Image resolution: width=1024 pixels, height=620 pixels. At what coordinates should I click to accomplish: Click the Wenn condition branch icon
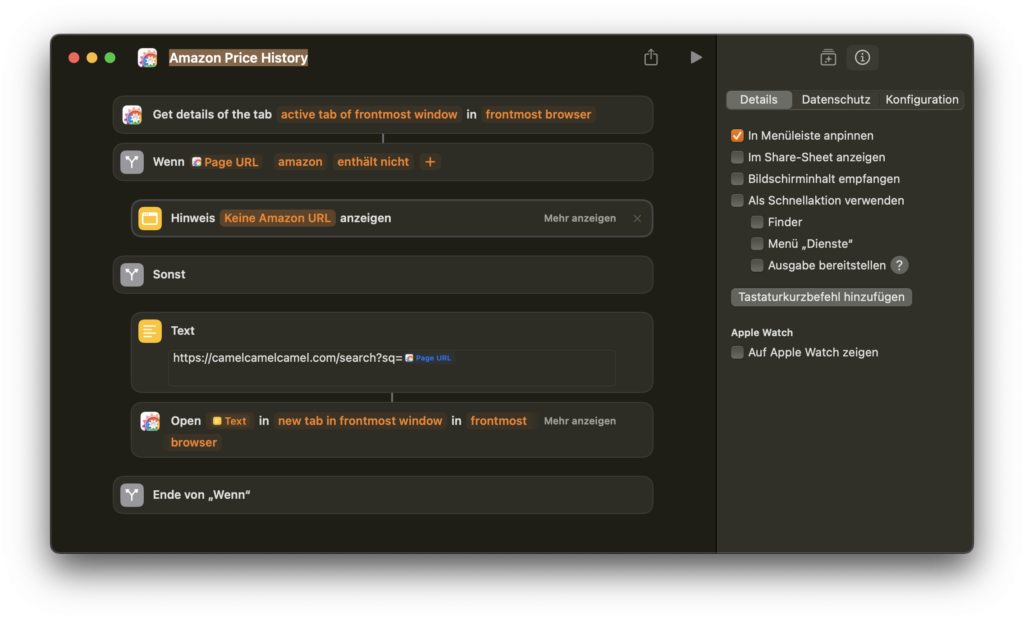(132, 162)
